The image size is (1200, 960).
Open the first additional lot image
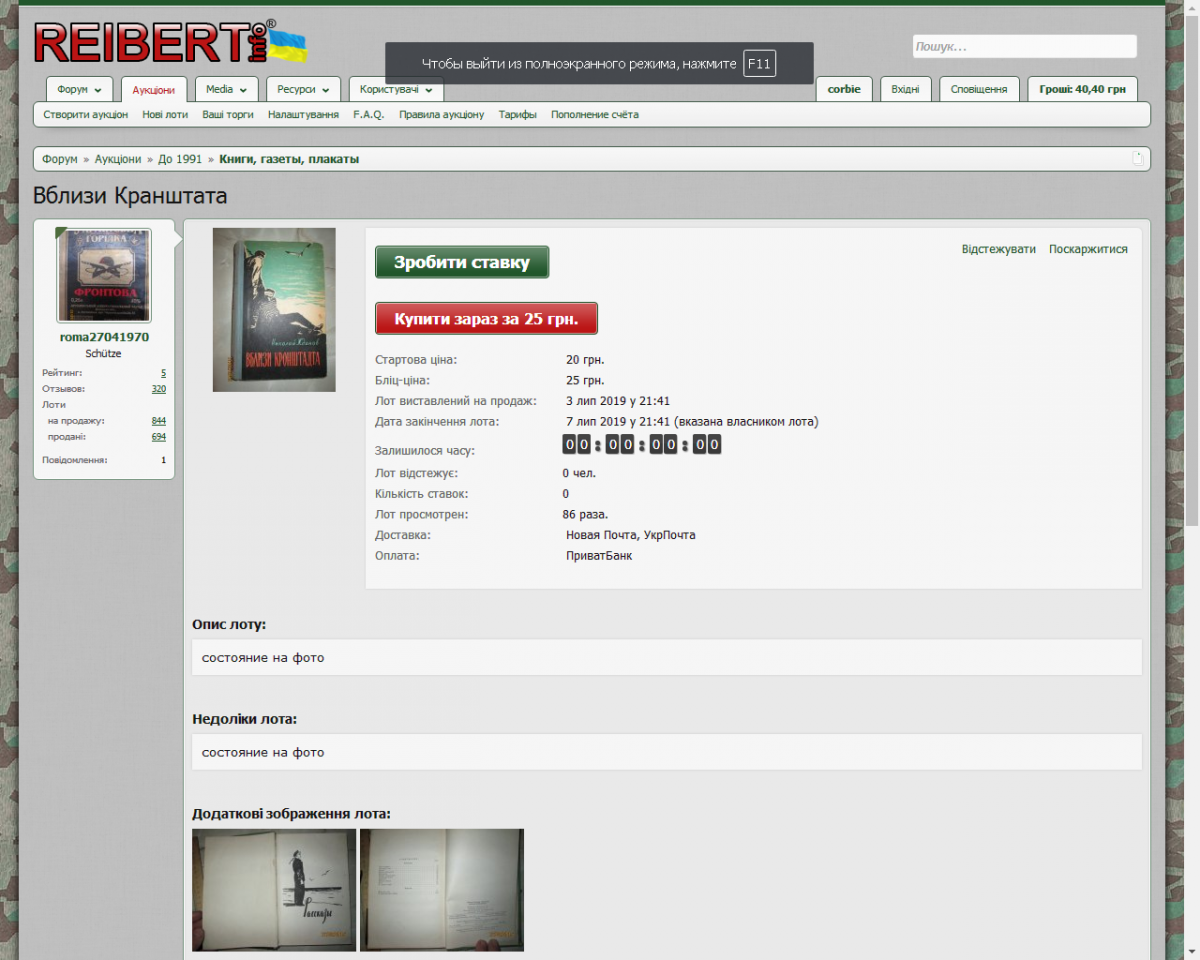click(x=274, y=890)
